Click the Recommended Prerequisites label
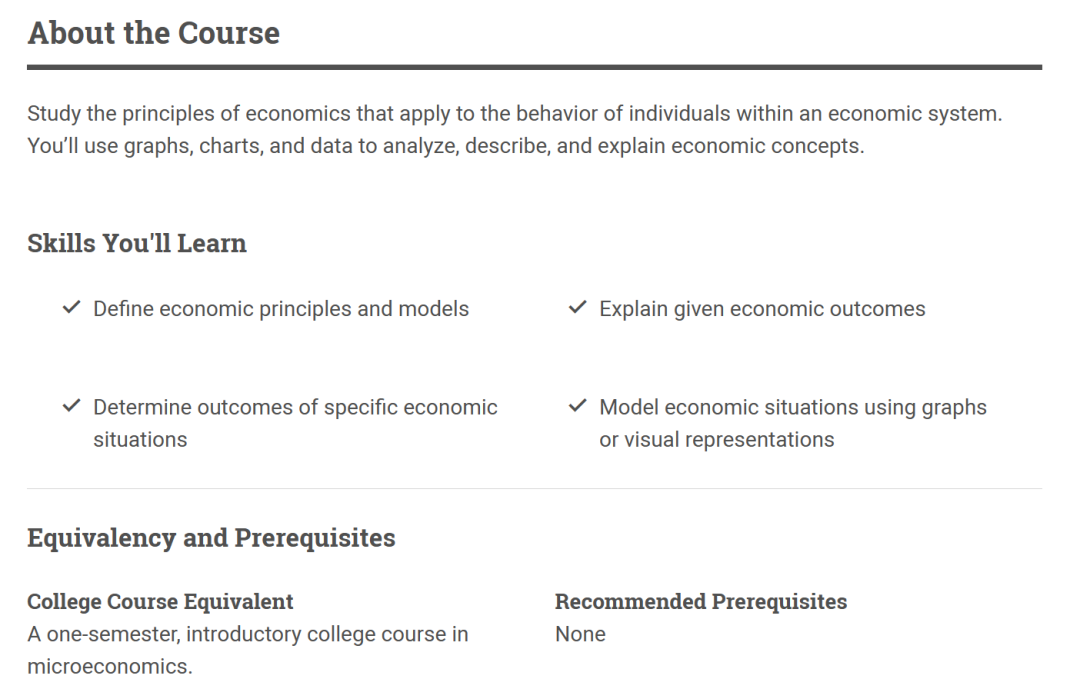This screenshot has width=1080, height=699. (701, 601)
